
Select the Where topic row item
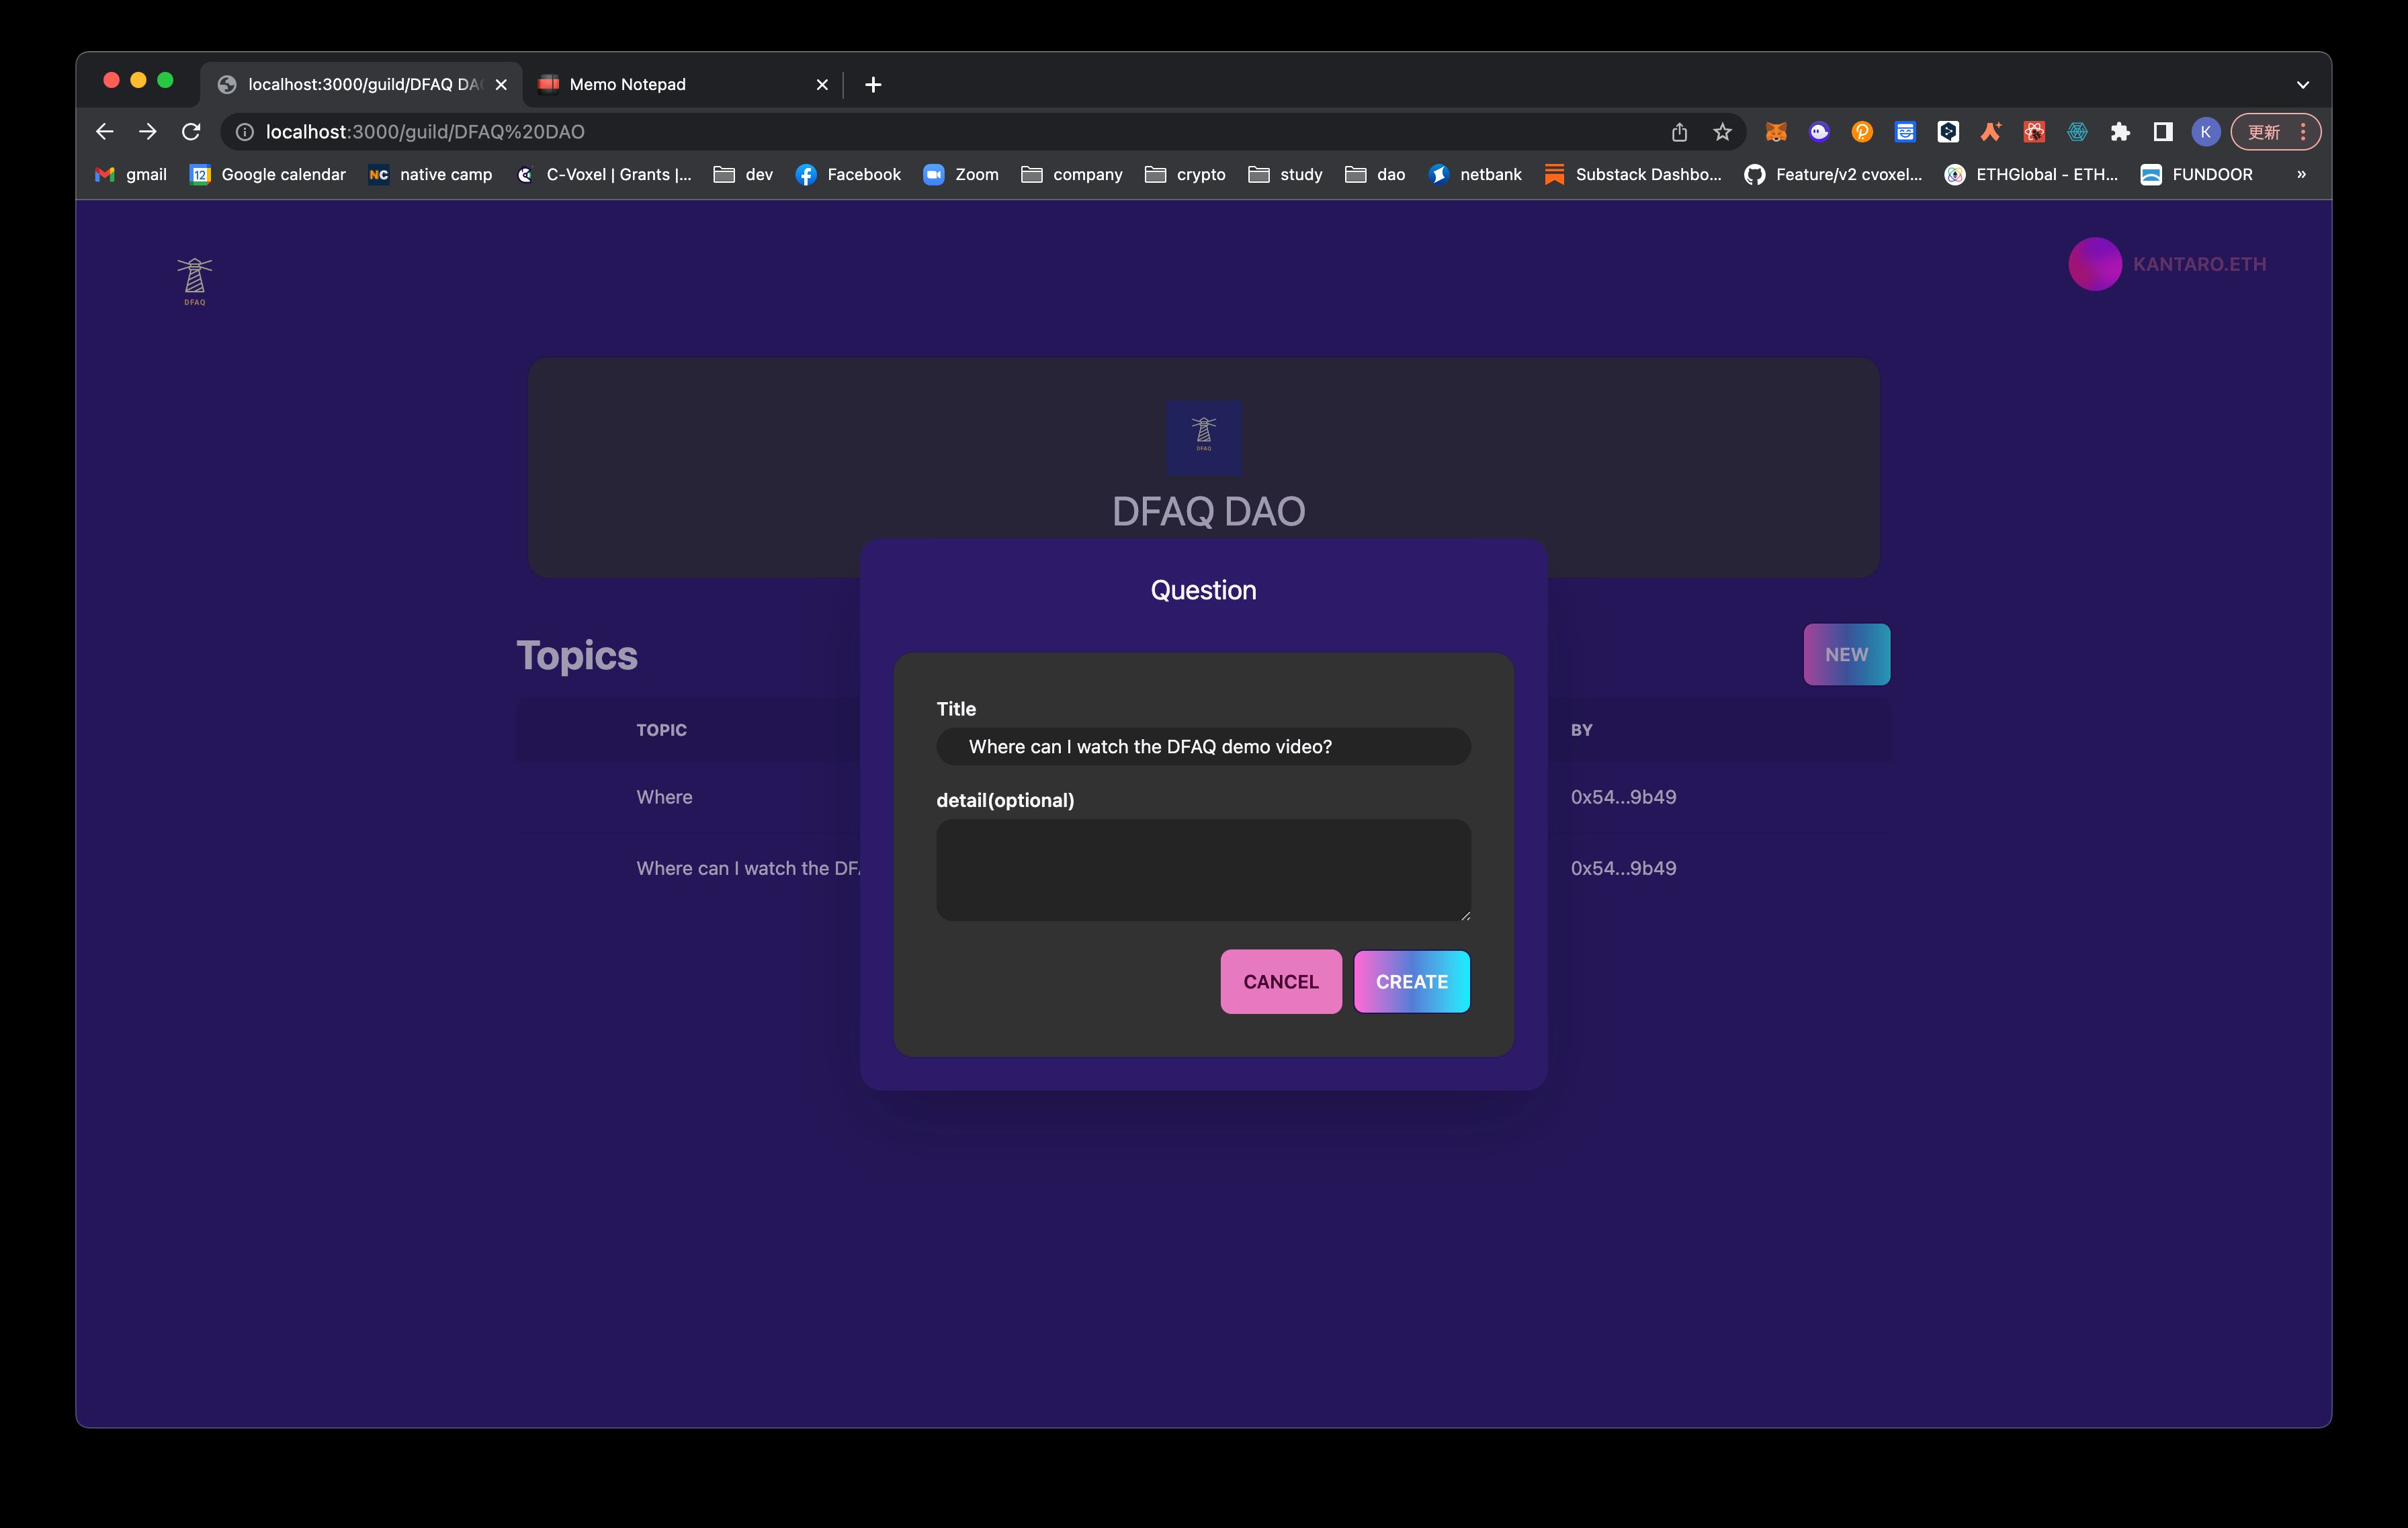663,796
